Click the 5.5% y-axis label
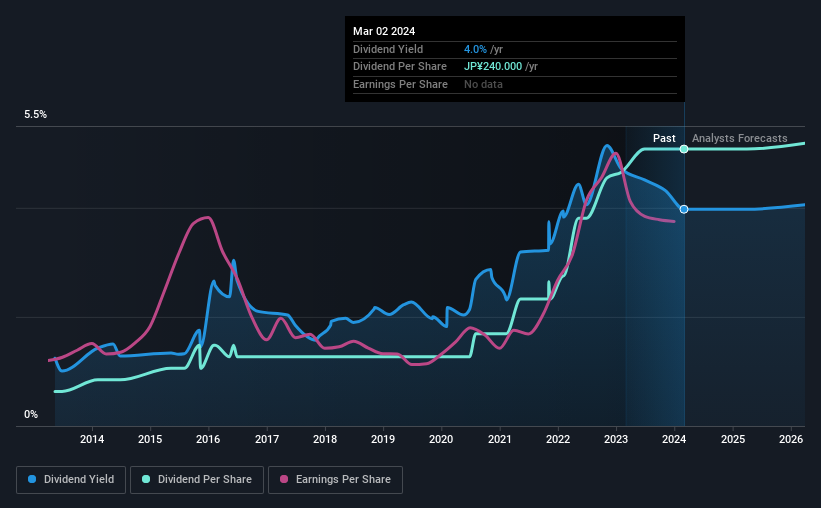 (35, 115)
